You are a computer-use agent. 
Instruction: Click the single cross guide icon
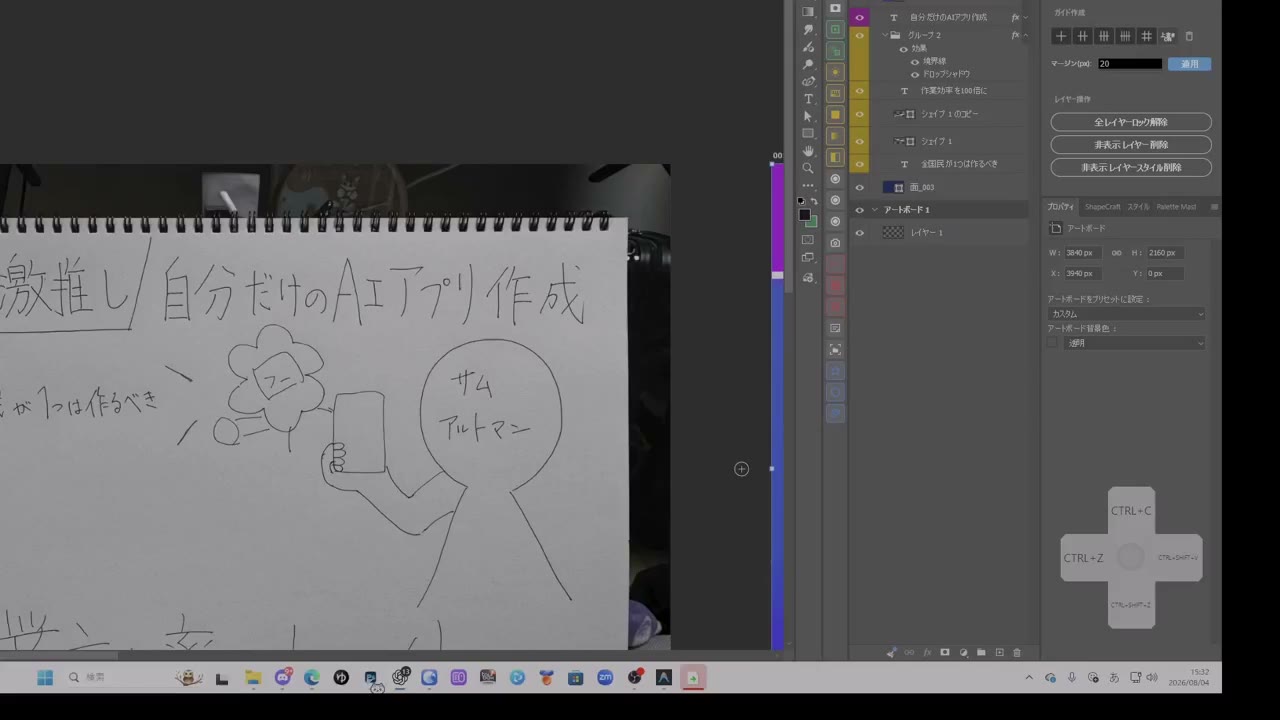point(1061,36)
